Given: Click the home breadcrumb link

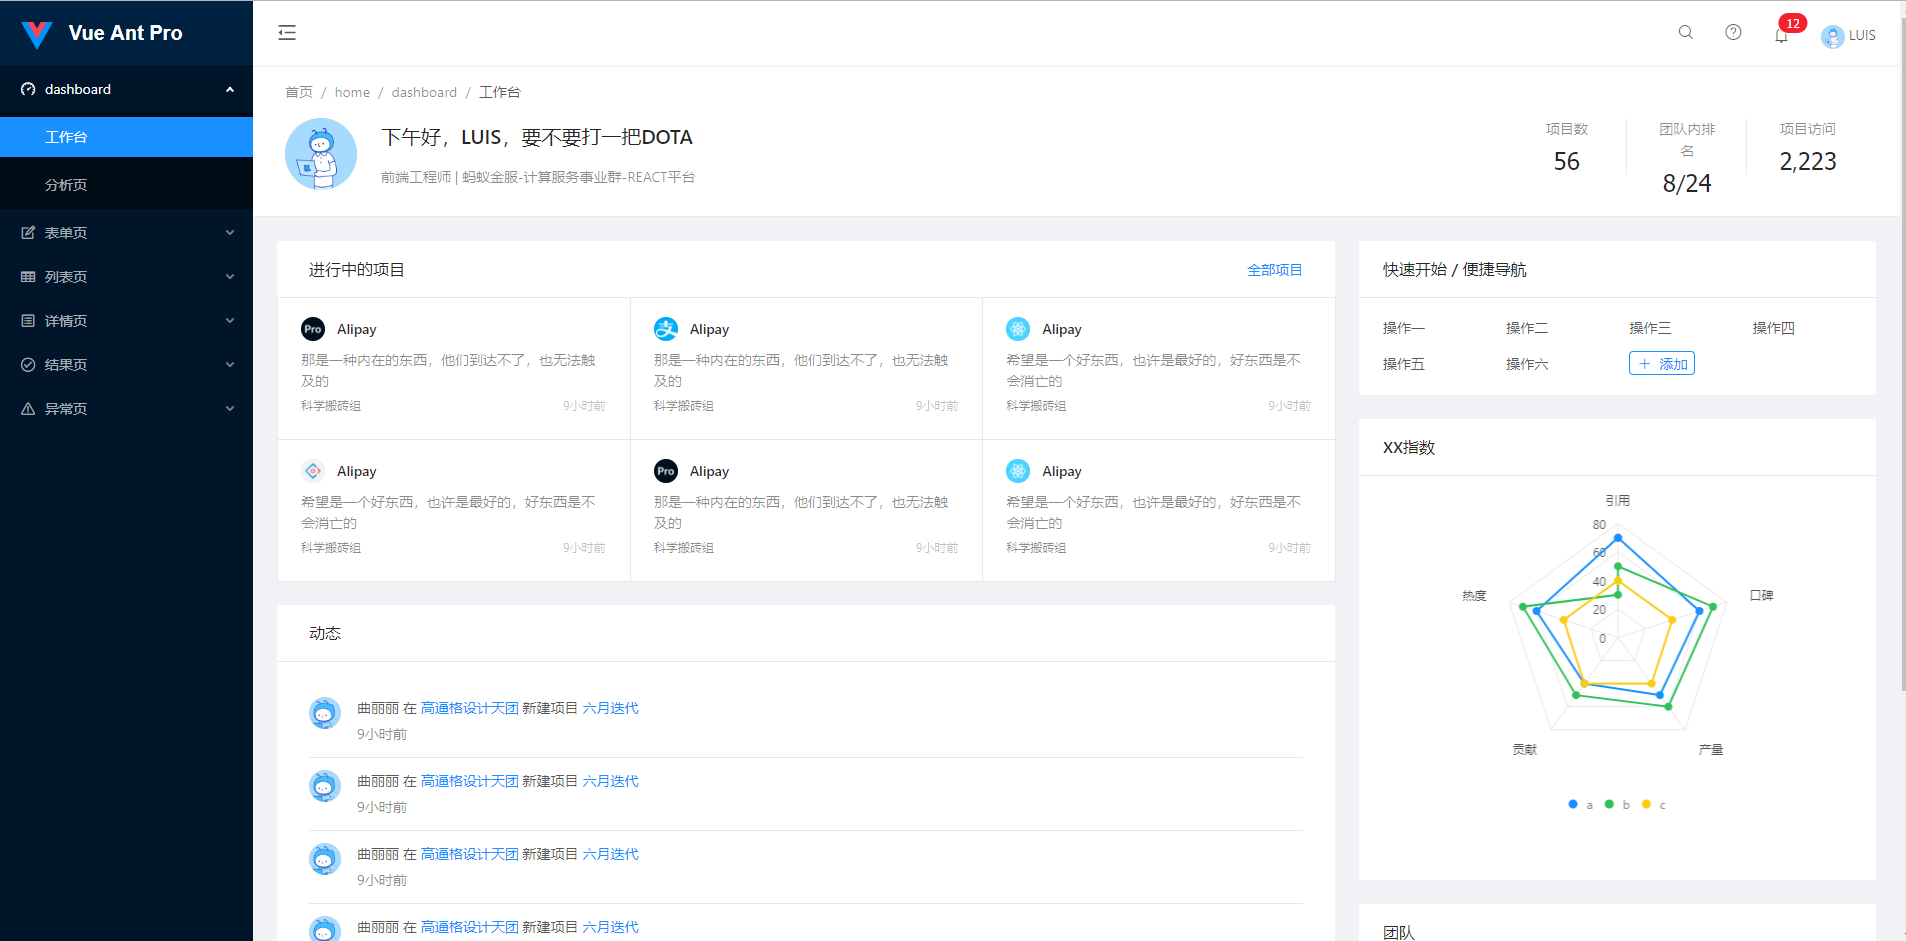Looking at the screenshot, I should pyautogui.click(x=352, y=92).
